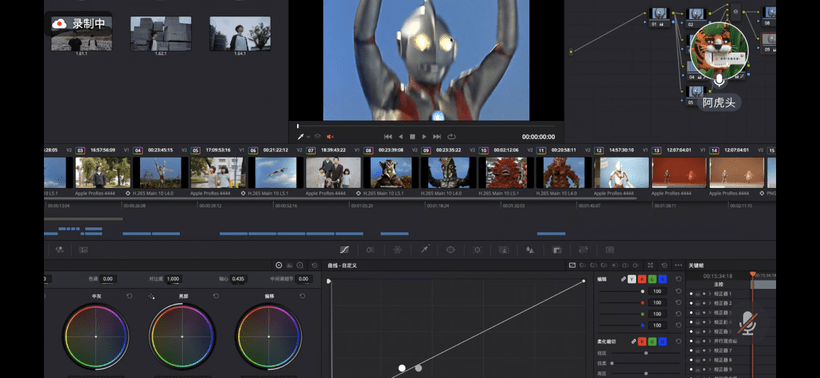The image size is (820, 378).
Task: Click the viewer layers overlay icon
Action: tap(317, 136)
